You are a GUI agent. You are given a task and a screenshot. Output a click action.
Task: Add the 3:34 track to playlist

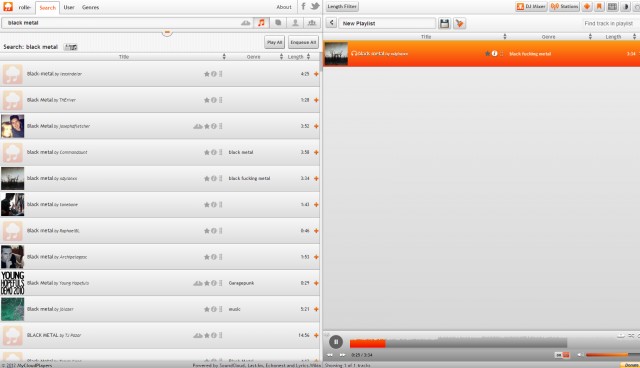point(316,178)
